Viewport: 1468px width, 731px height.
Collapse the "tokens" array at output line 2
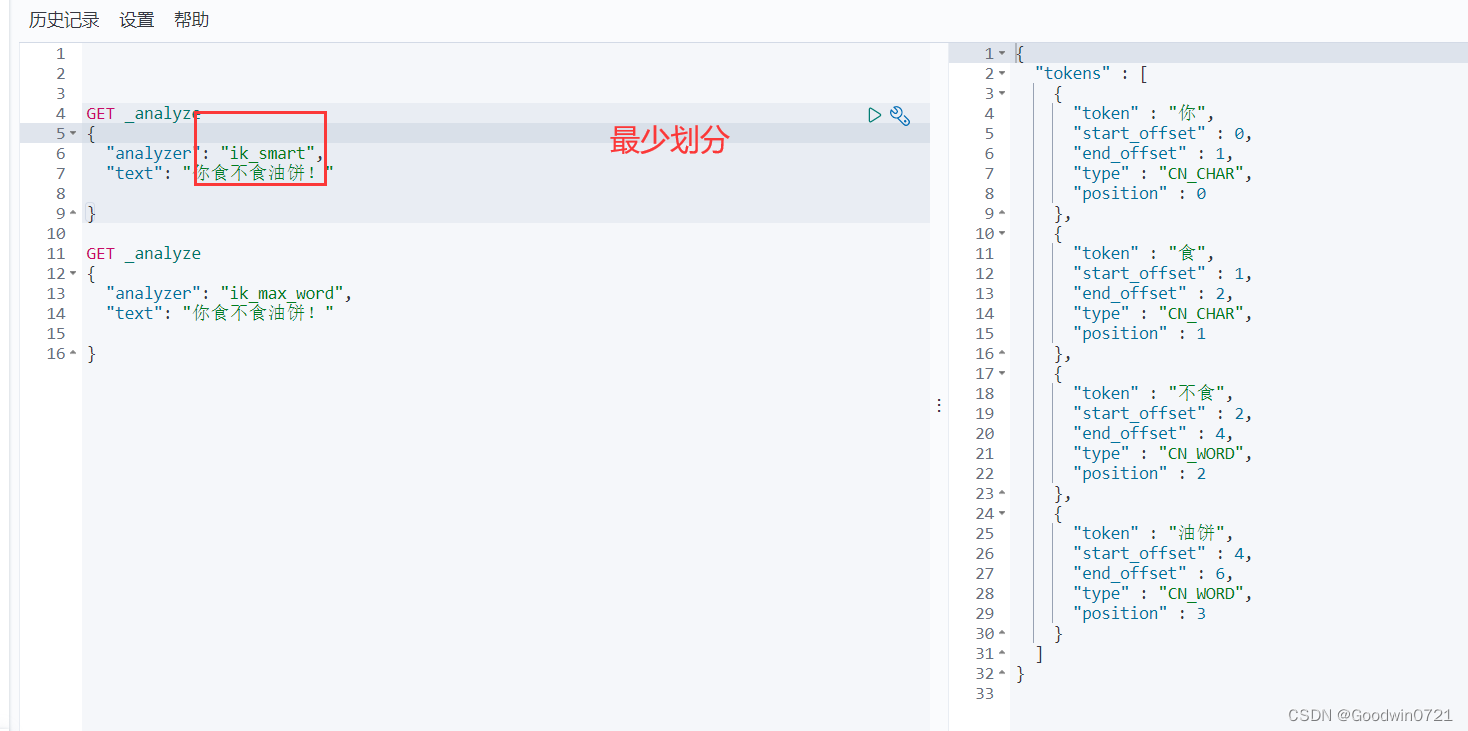point(1002,73)
